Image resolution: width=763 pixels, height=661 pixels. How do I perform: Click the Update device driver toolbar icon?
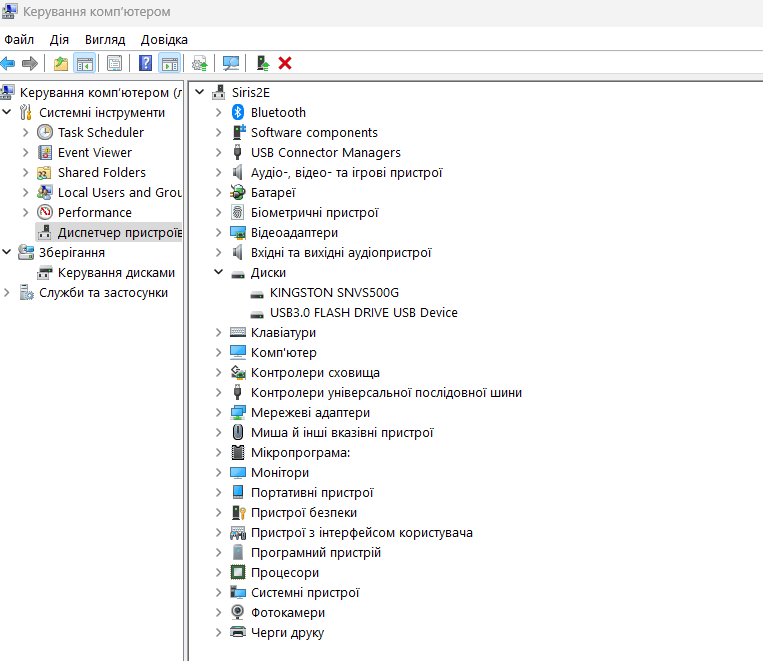(200, 63)
